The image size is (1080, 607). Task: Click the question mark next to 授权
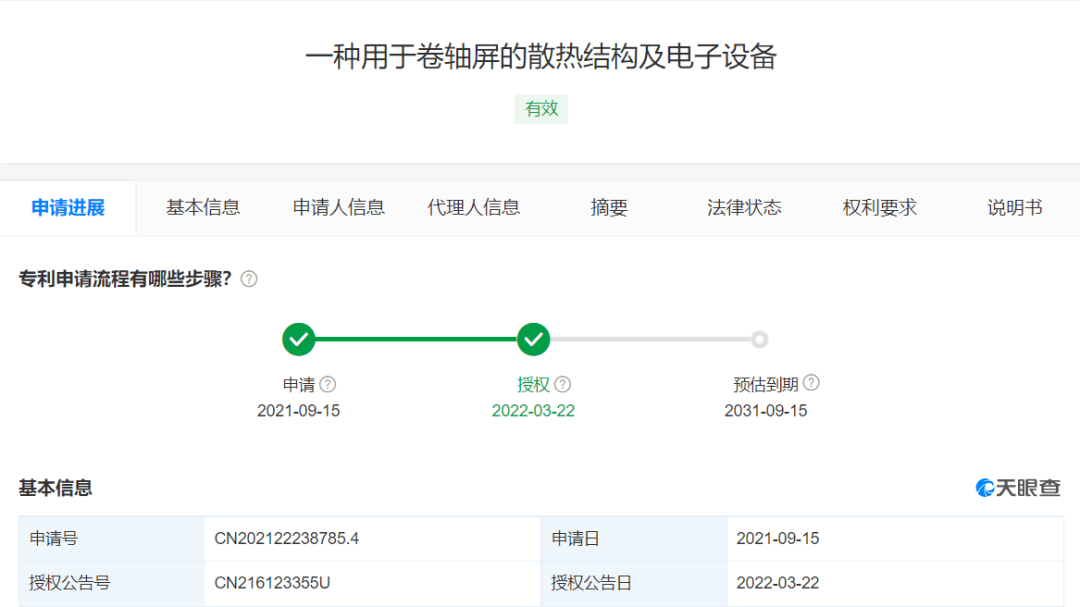(x=563, y=384)
